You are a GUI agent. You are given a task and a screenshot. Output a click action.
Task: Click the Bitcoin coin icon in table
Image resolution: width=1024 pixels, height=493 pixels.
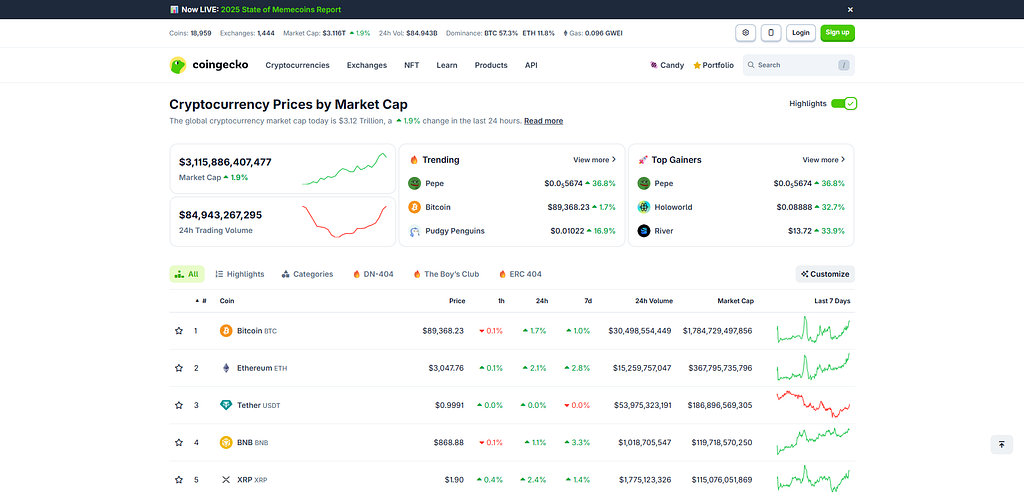pyautogui.click(x=226, y=331)
